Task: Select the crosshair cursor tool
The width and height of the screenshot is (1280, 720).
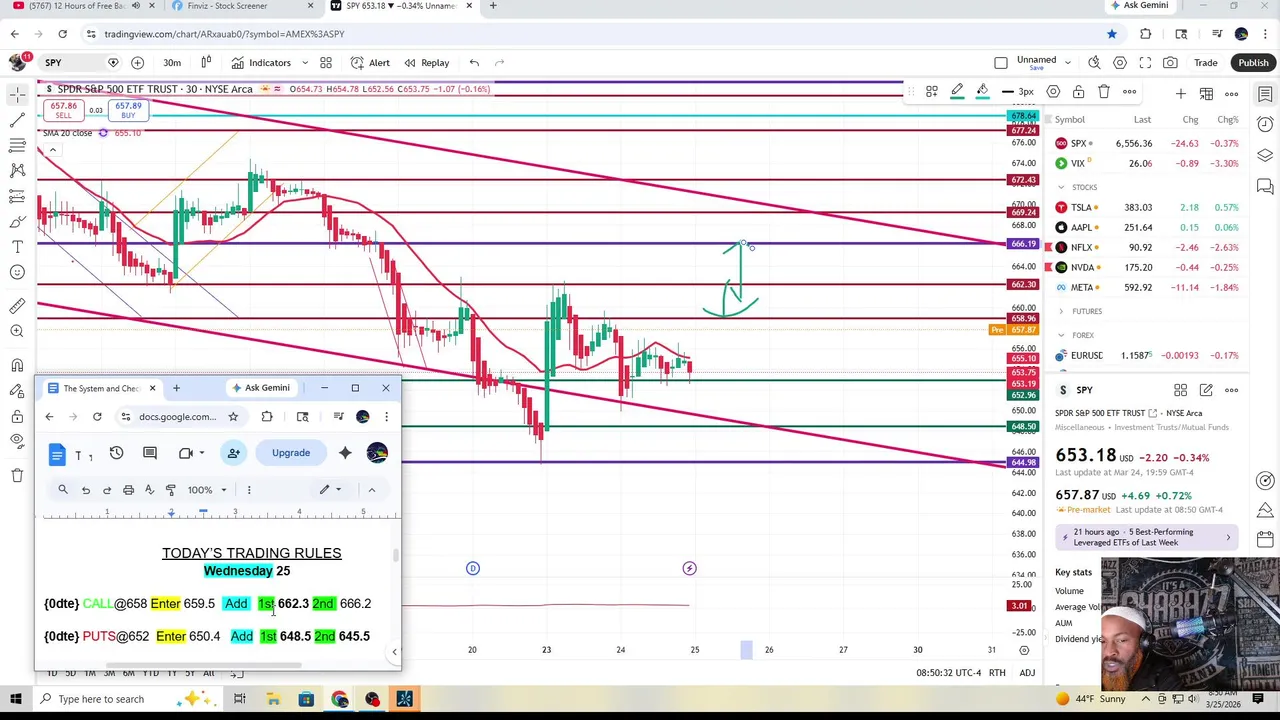Action: pos(17,95)
